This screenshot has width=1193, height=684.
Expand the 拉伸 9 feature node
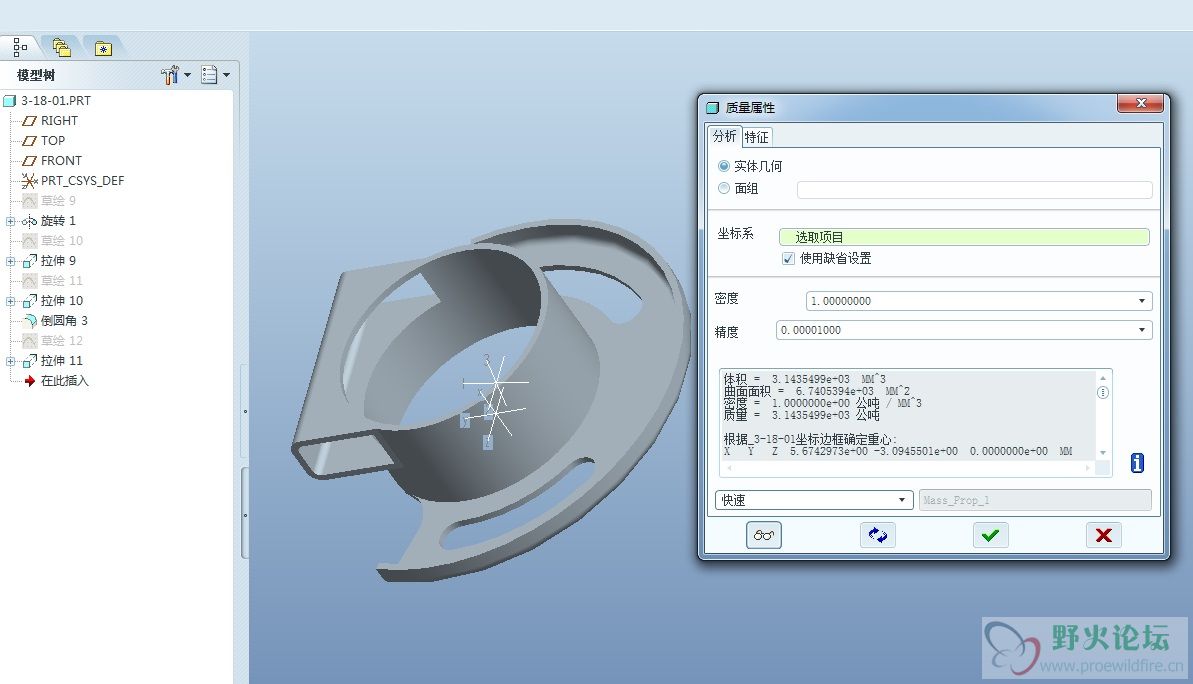11,262
